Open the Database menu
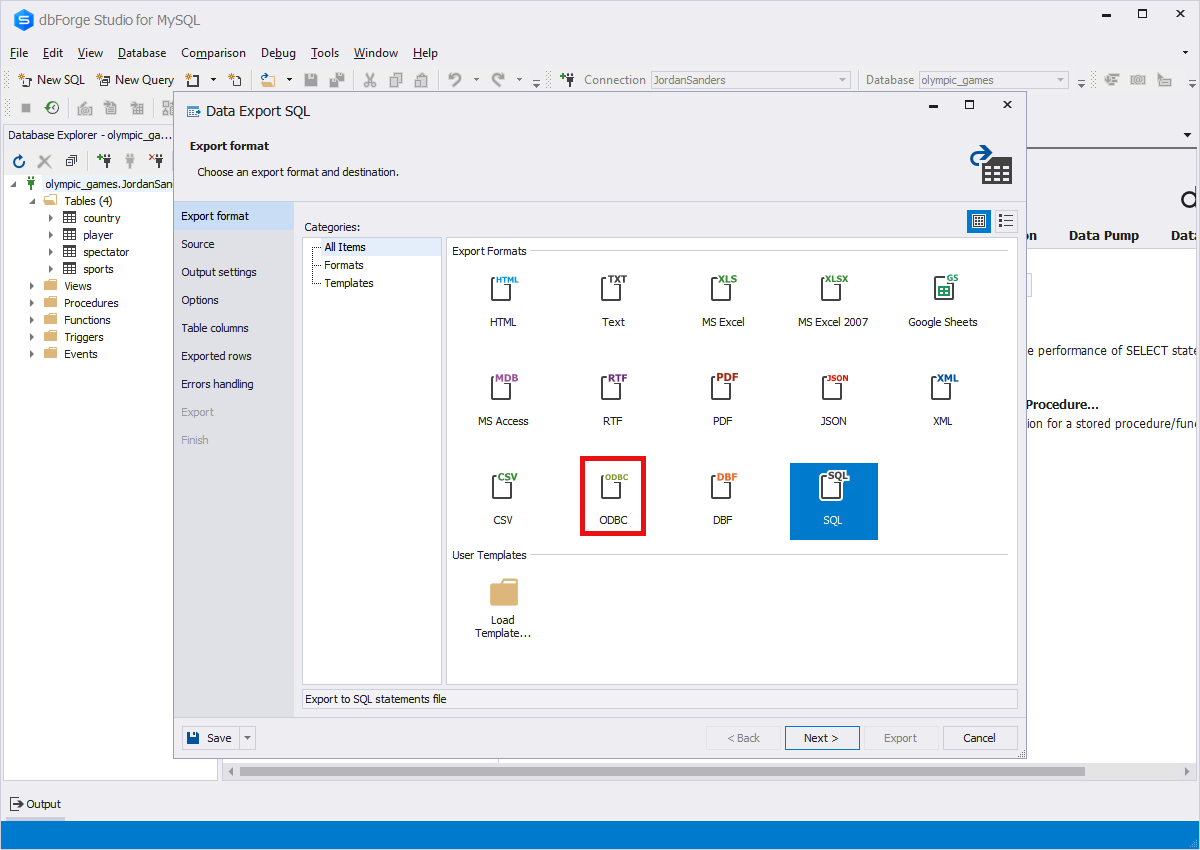The height and width of the screenshot is (850, 1200). pyautogui.click(x=142, y=53)
